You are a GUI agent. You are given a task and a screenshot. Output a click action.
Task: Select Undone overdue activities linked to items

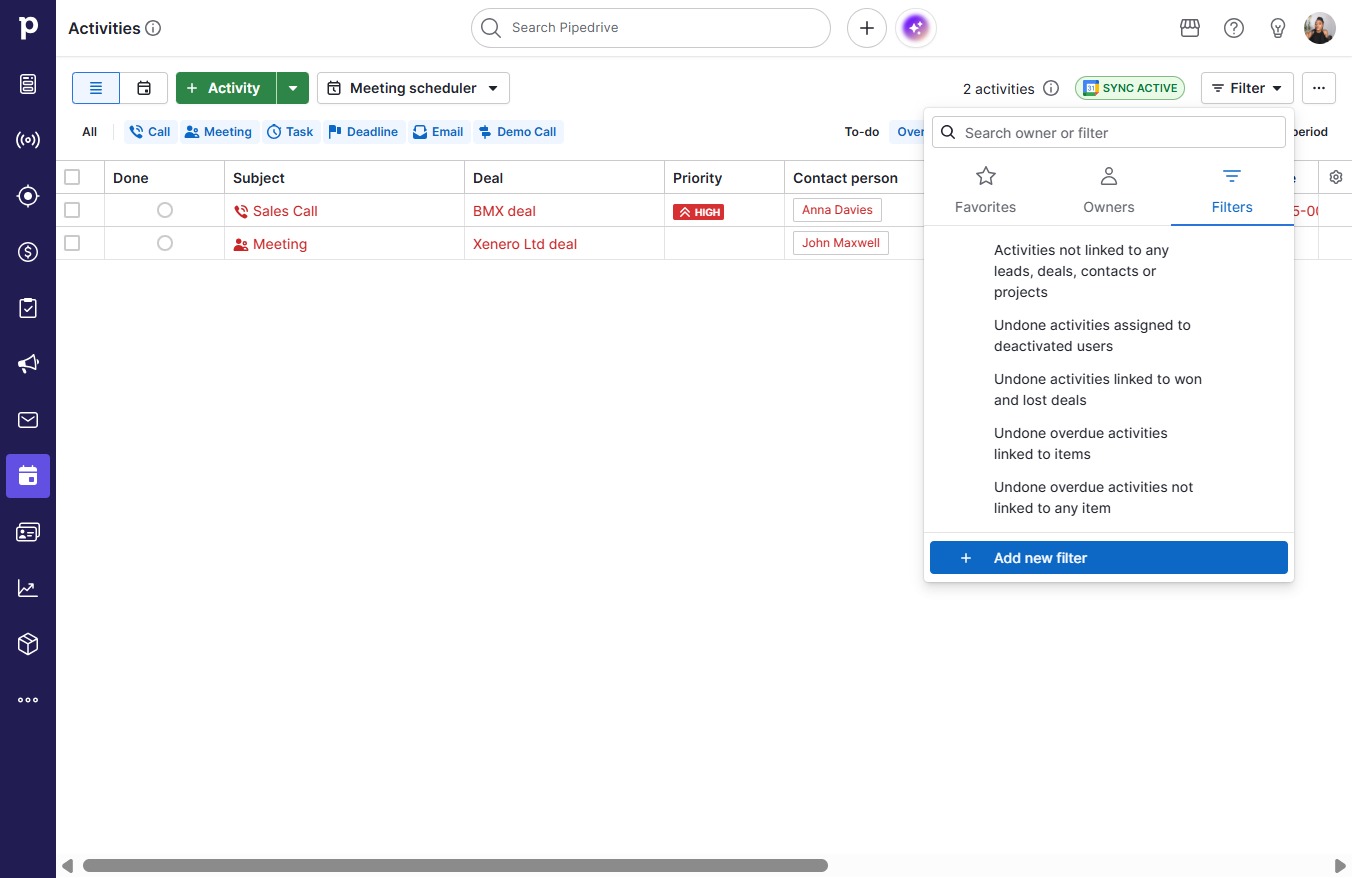coord(1109,444)
